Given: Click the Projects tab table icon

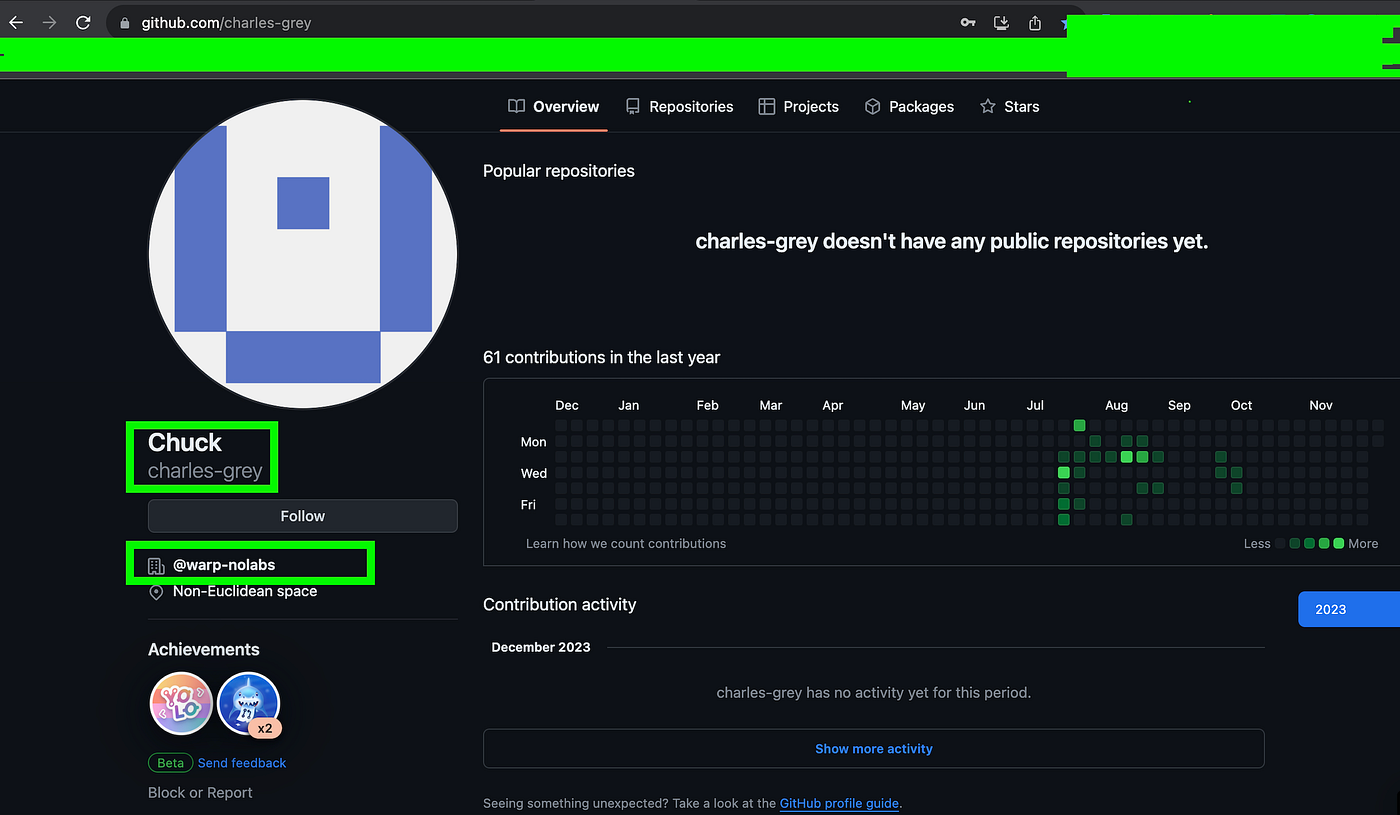Looking at the screenshot, I should 767,107.
